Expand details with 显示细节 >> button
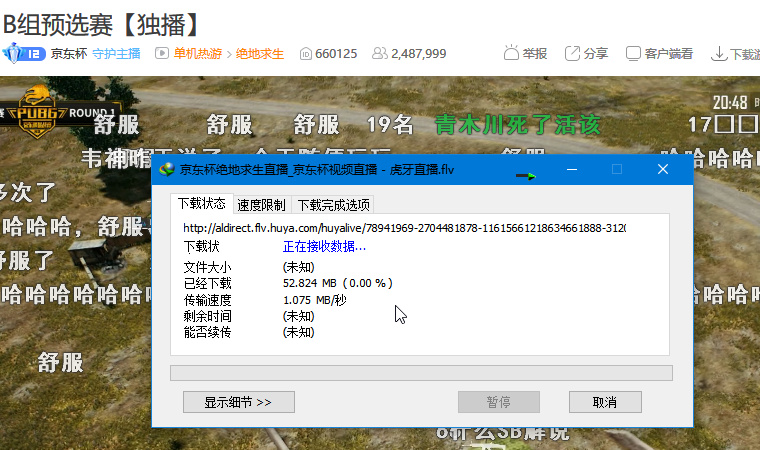 click(238, 402)
